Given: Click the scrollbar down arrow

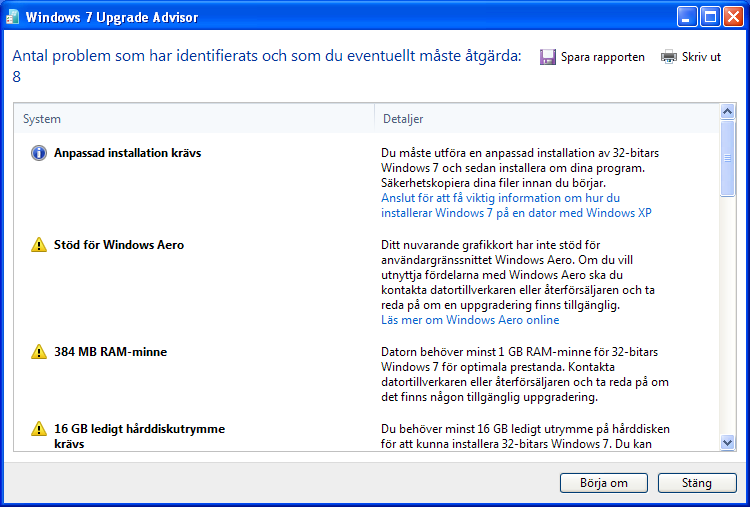Looking at the screenshot, I should [727, 442].
